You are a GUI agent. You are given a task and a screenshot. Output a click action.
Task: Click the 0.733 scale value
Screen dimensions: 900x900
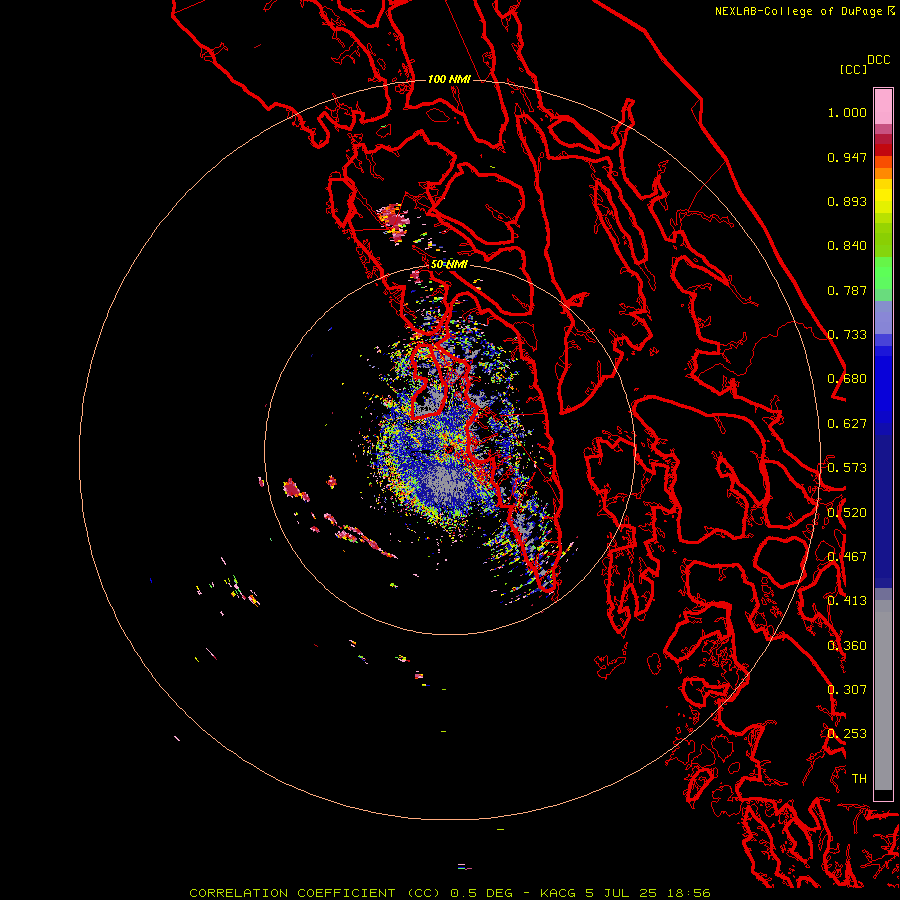point(847,335)
